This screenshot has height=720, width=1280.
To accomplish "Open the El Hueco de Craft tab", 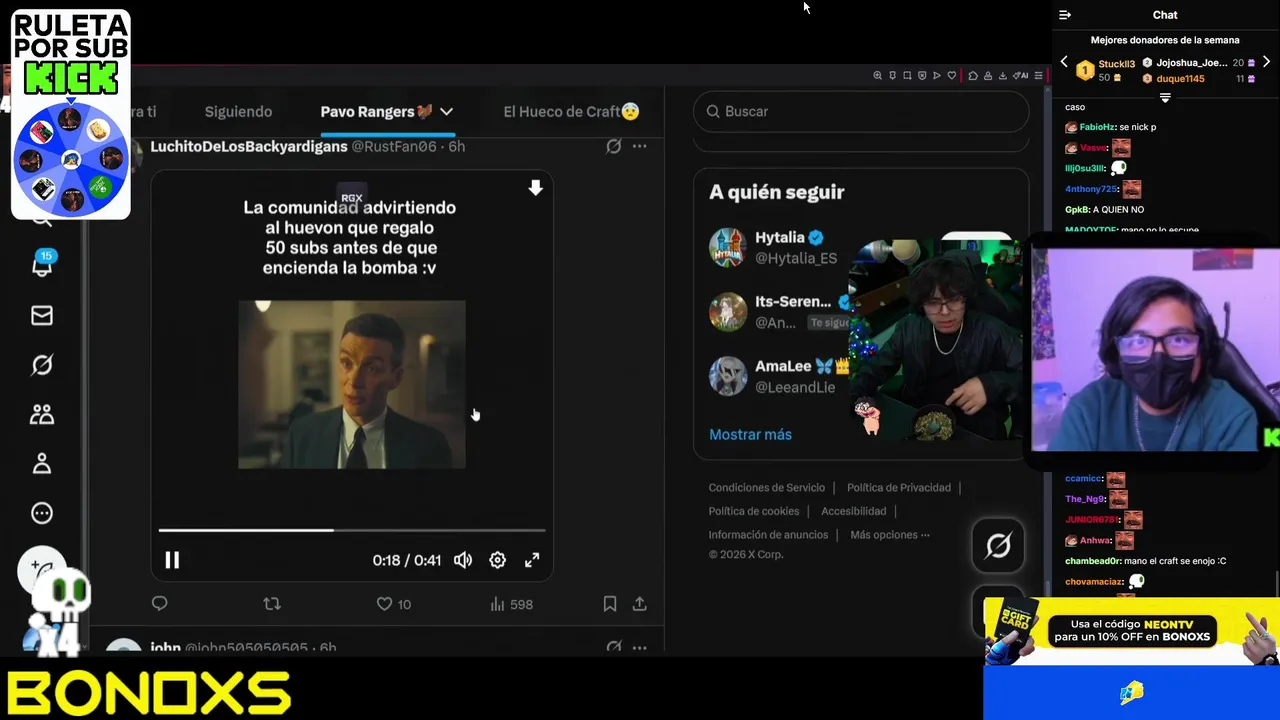I will pos(571,112).
